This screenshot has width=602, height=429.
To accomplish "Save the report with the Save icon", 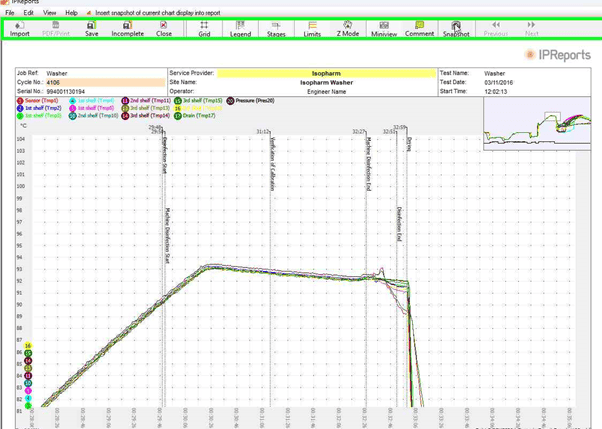I will 91,29.
